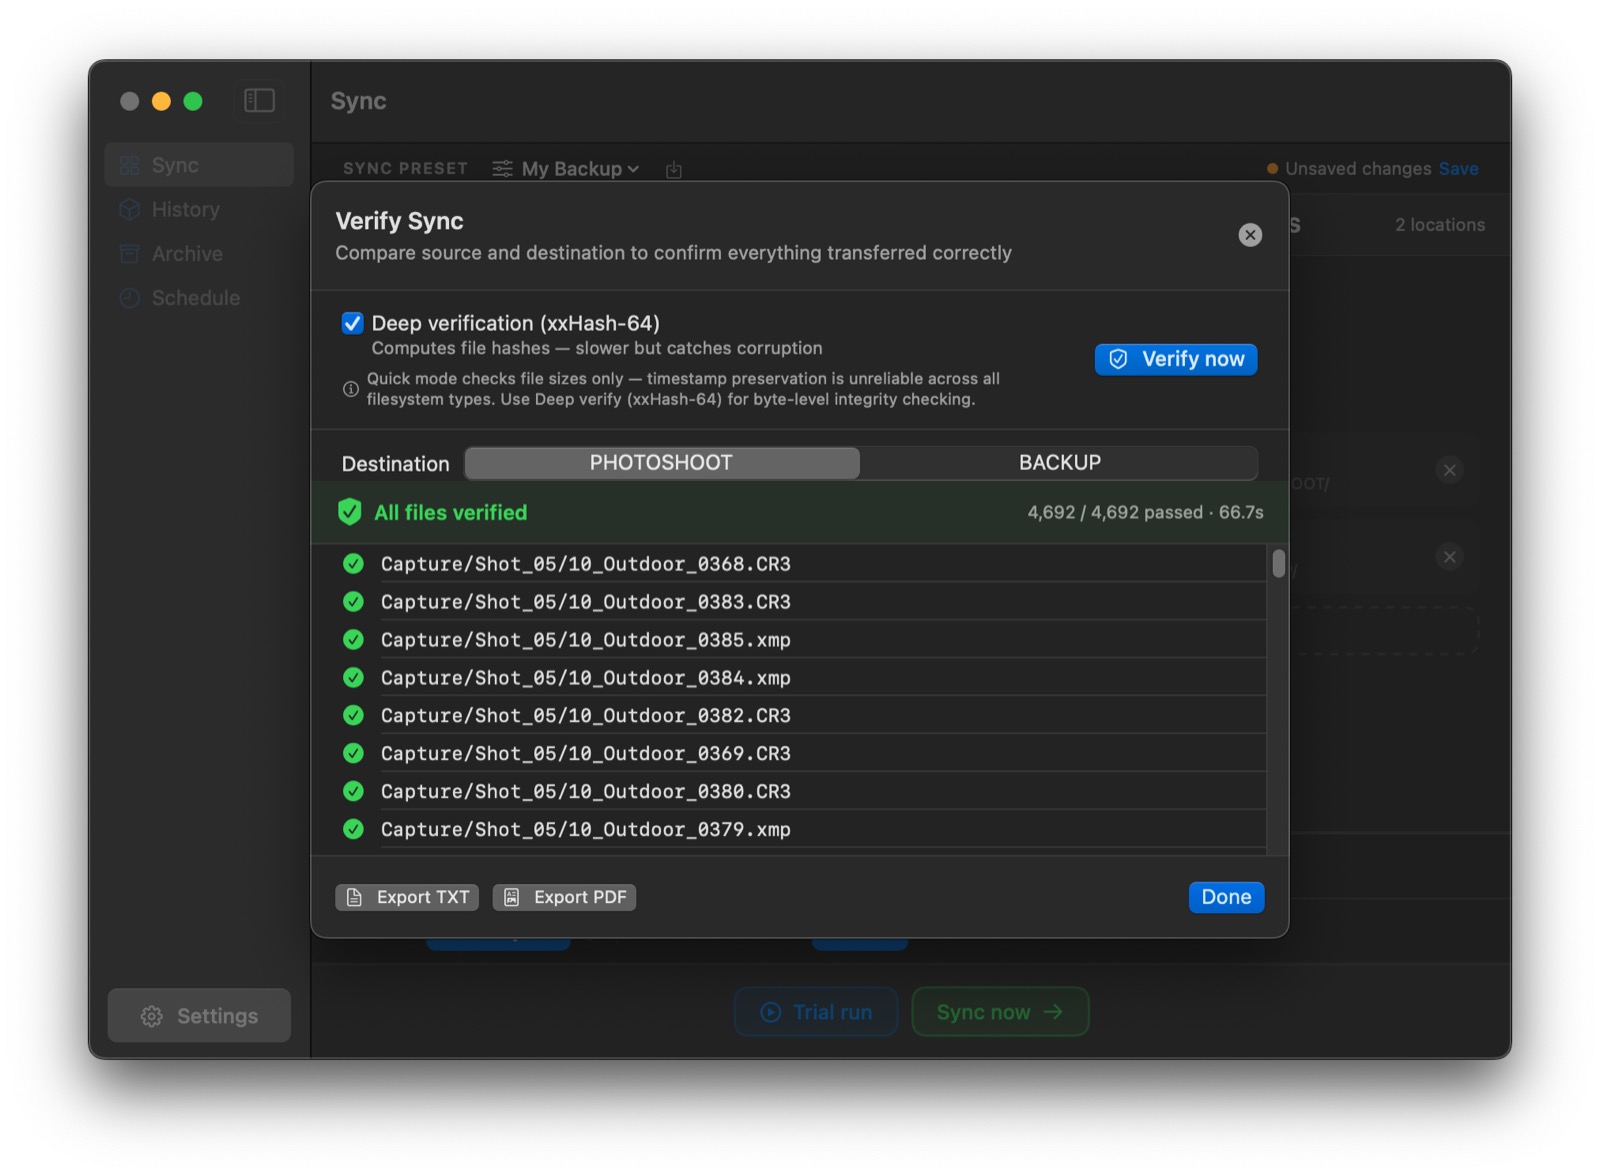Select file 10_Outdoor_0384.xmp row

(x=789, y=678)
